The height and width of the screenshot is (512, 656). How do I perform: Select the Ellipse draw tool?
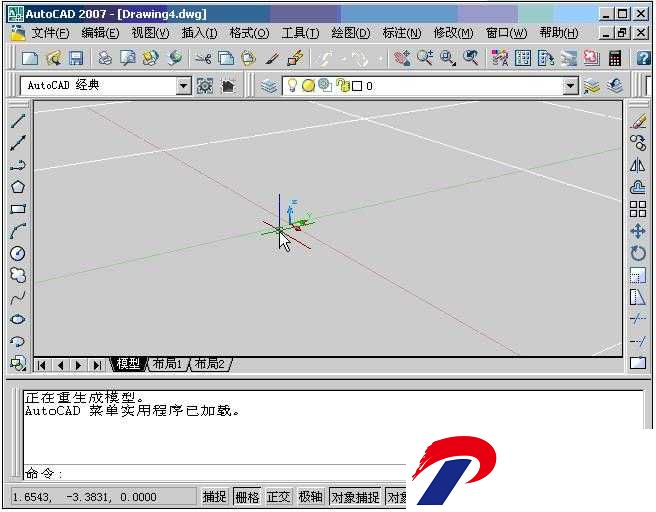pos(18,320)
